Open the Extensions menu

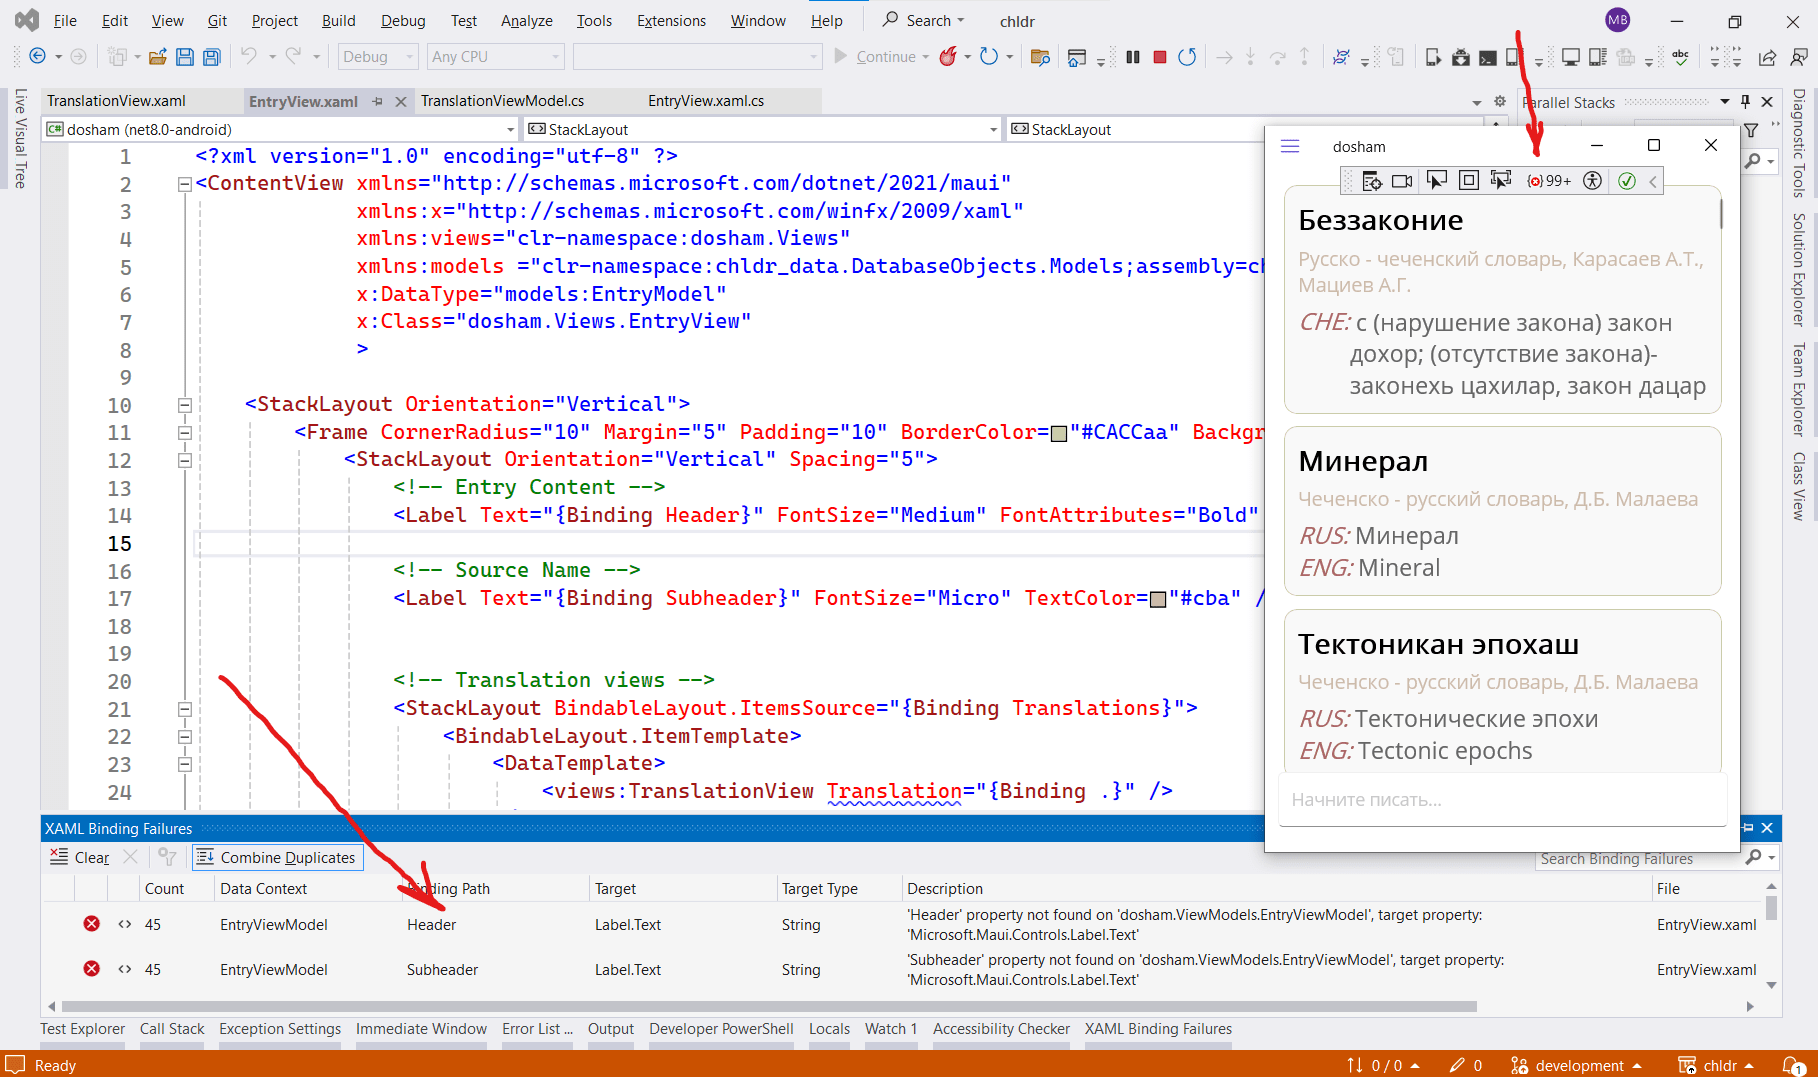point(670,20)
